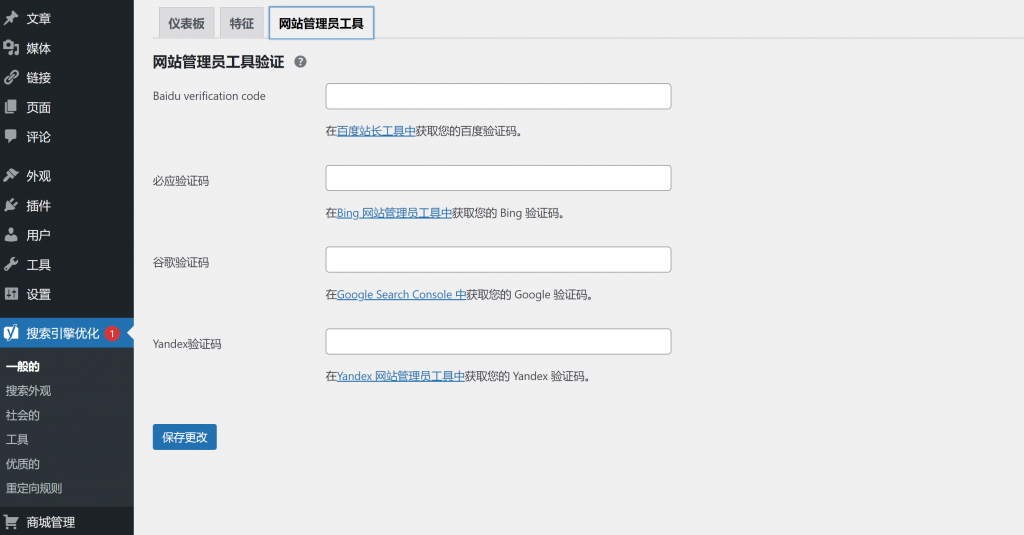
Task: Click the pages icon next to 页面
Action: click(x=11, y=106)
